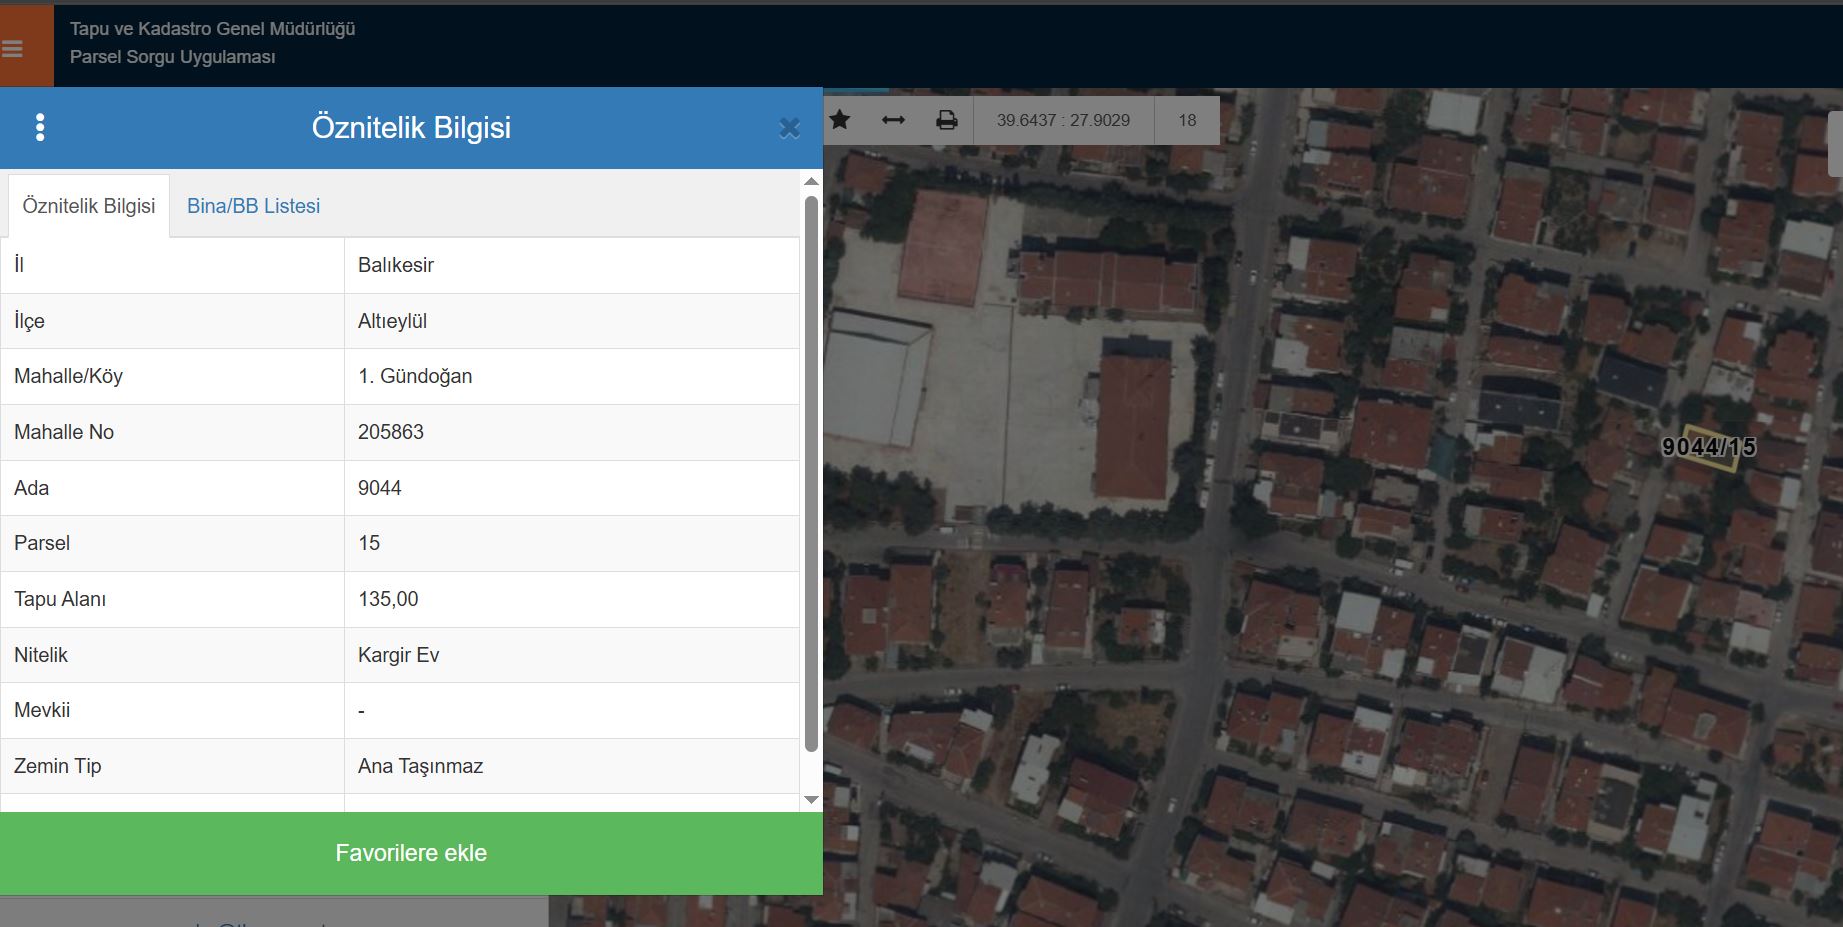The image size is (1843, 927).
Task: Open the three-dot options menu
Action: coord(40,127)
